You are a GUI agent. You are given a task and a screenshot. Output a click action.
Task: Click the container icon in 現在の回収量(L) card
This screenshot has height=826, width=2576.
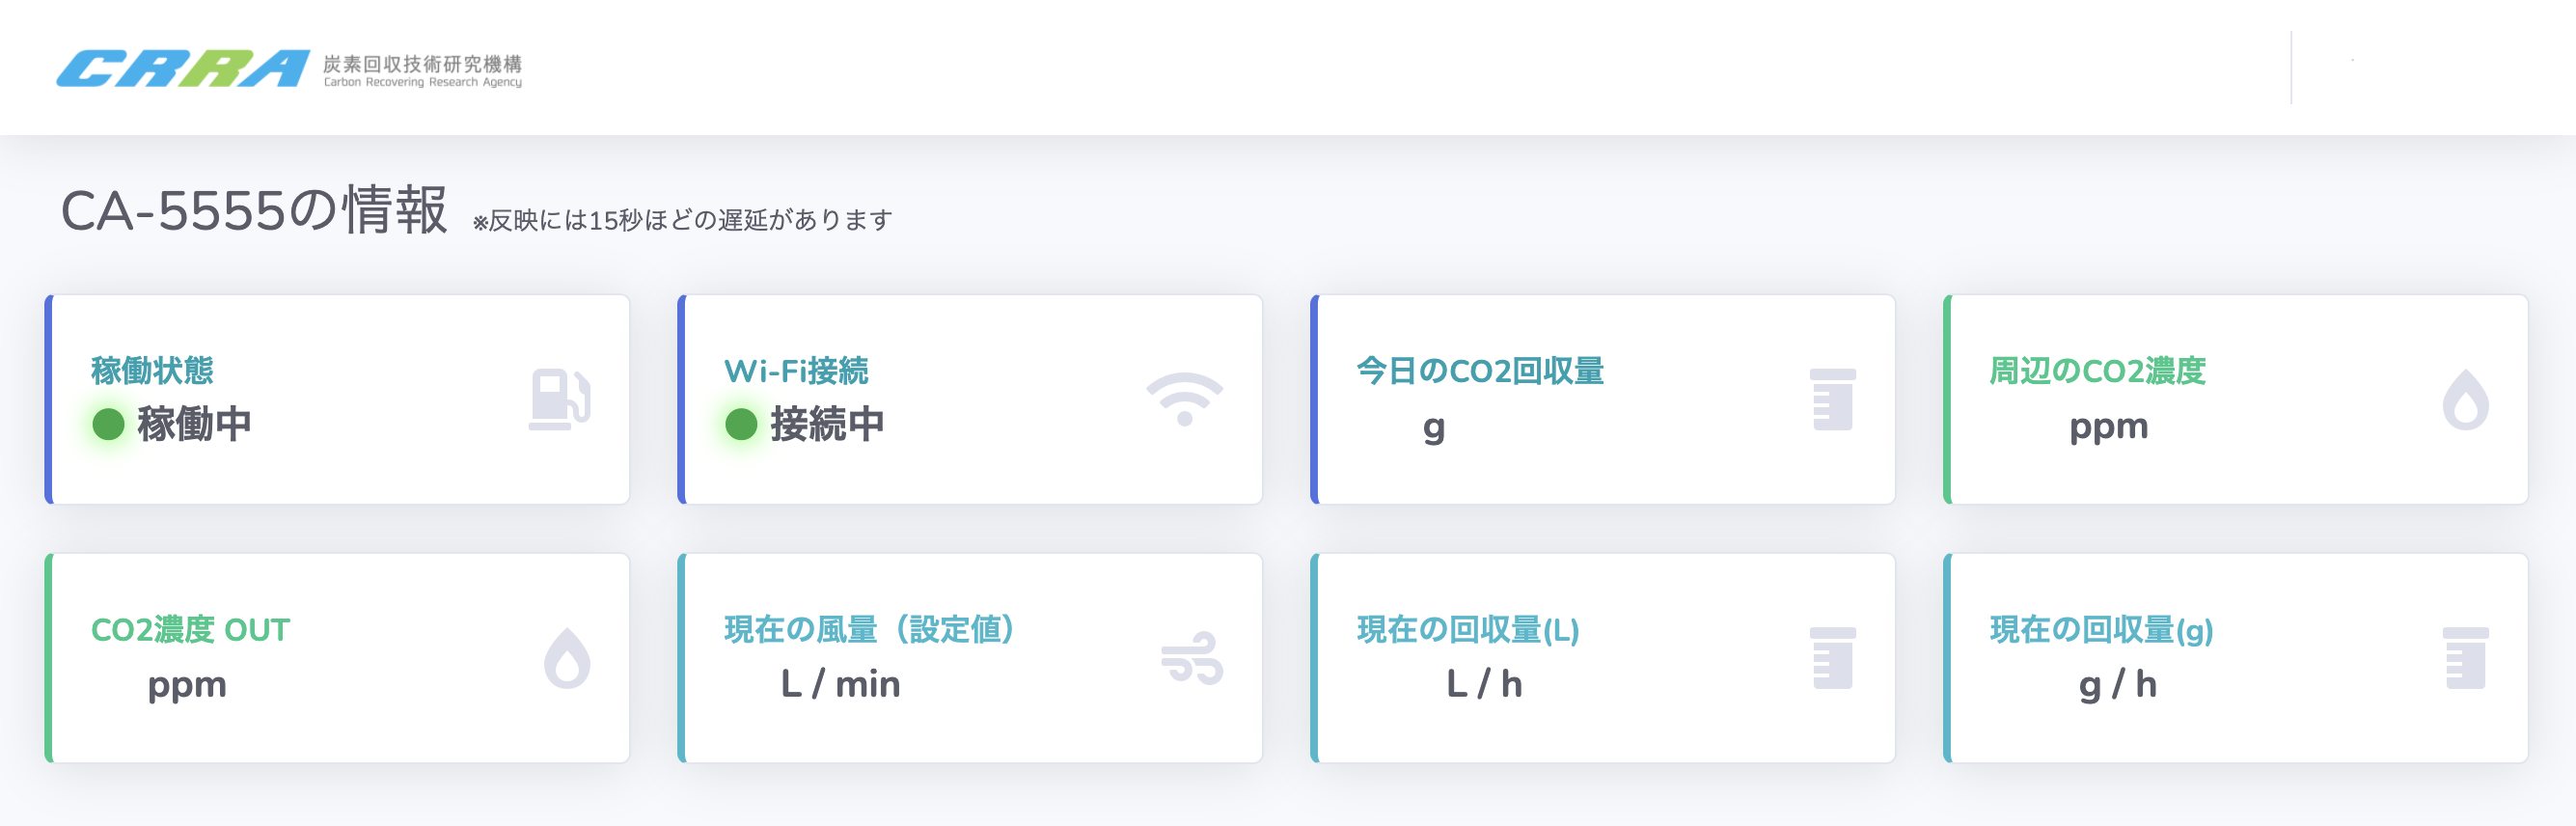pyautogui.click(x=1832, y=658)
